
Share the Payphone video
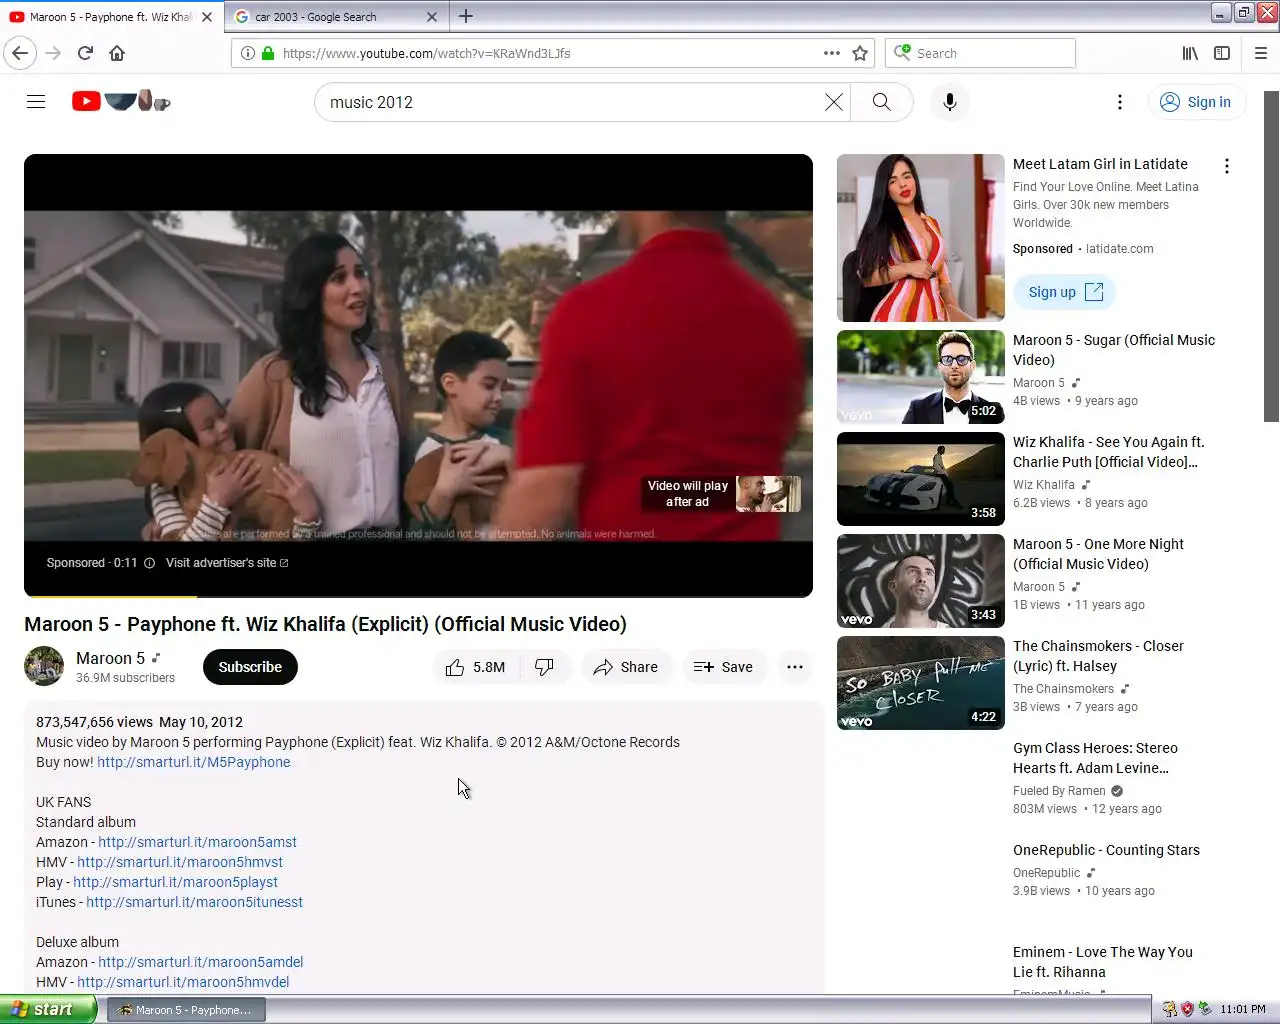click(625, 667)
